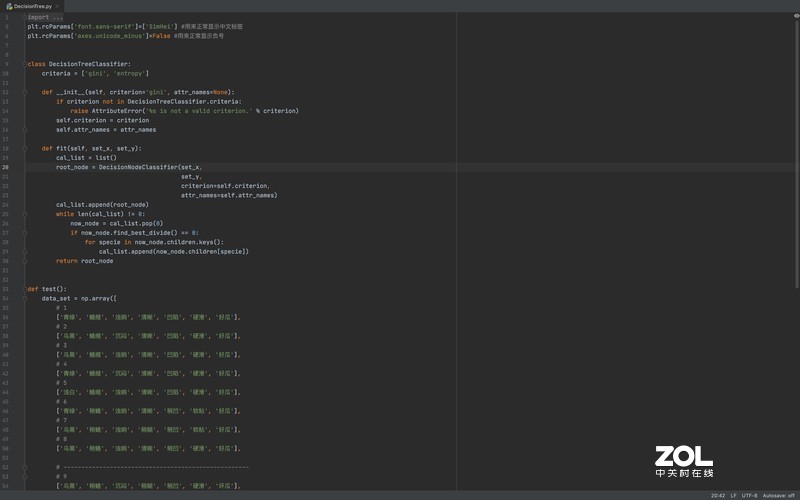Fold the __init__ method in gutter
This screenshot has height=500, width=800.
pos(24,92)
